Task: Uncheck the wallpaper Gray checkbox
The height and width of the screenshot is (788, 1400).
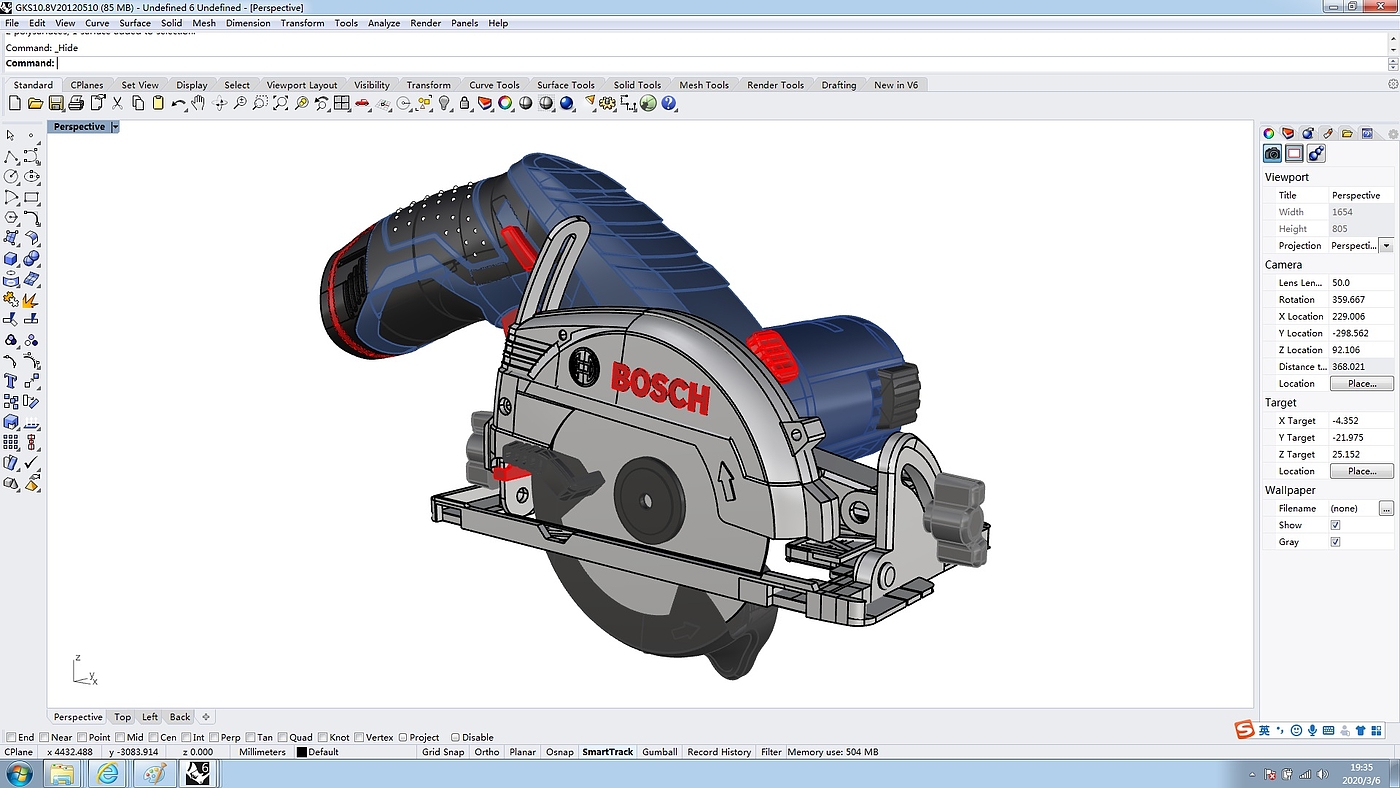Action: tap(1335, 542)
